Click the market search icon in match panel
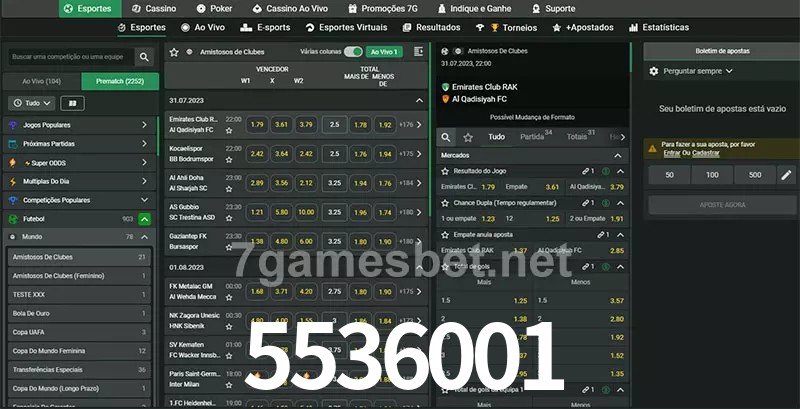This screenshot has width=800, height=409. 447,137
